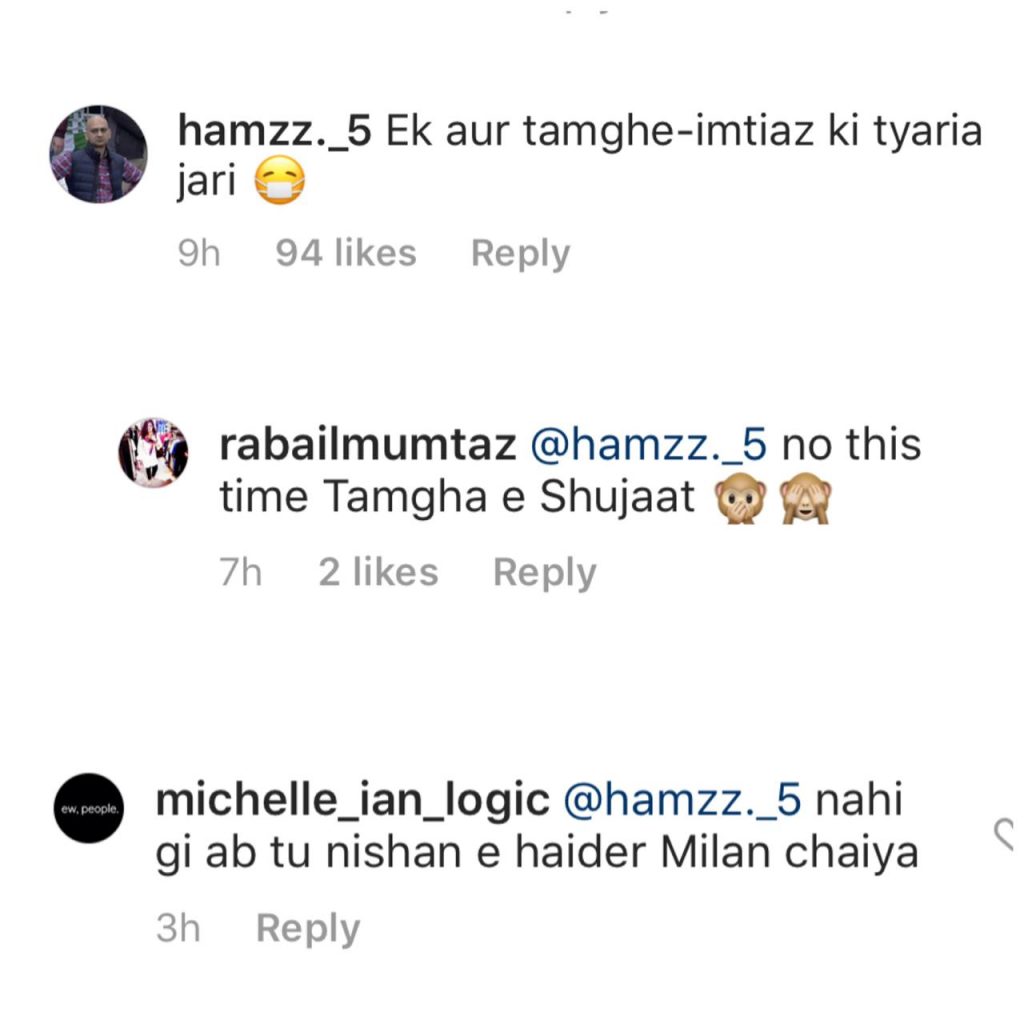Tap the 3h timestamp
The height and width of the screenshot is (1024, 1024).
tap(178, 928)
